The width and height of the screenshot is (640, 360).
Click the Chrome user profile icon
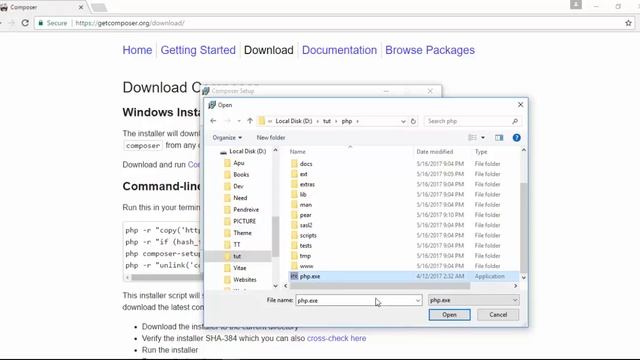pos(576,5)
